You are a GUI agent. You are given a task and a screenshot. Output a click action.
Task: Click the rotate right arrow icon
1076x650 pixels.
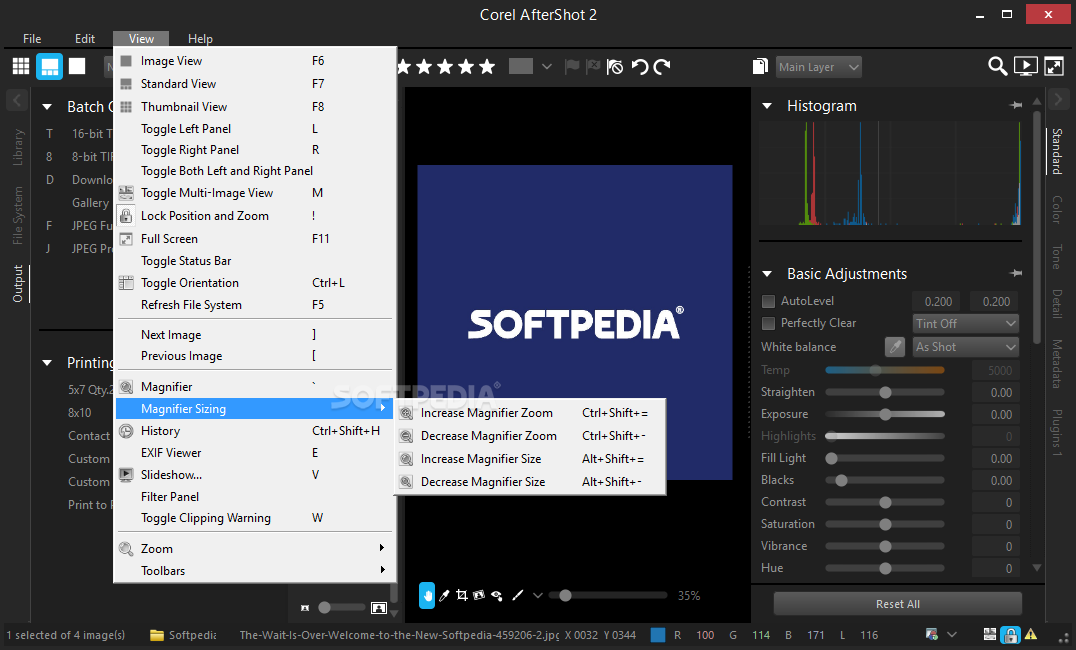[x=662, y=67]
